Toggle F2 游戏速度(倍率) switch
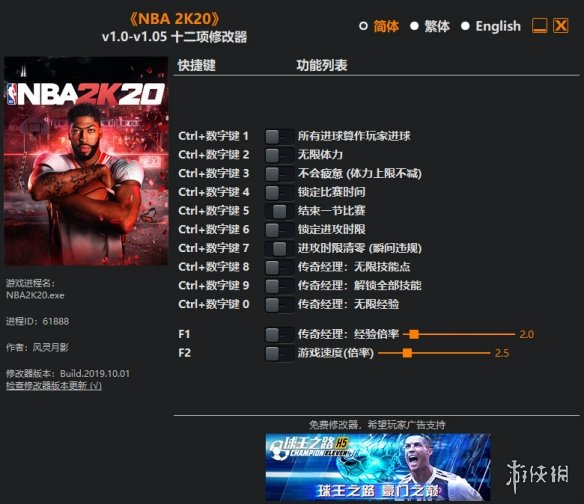This screenshot has height=504, width=584. [279, 353]
